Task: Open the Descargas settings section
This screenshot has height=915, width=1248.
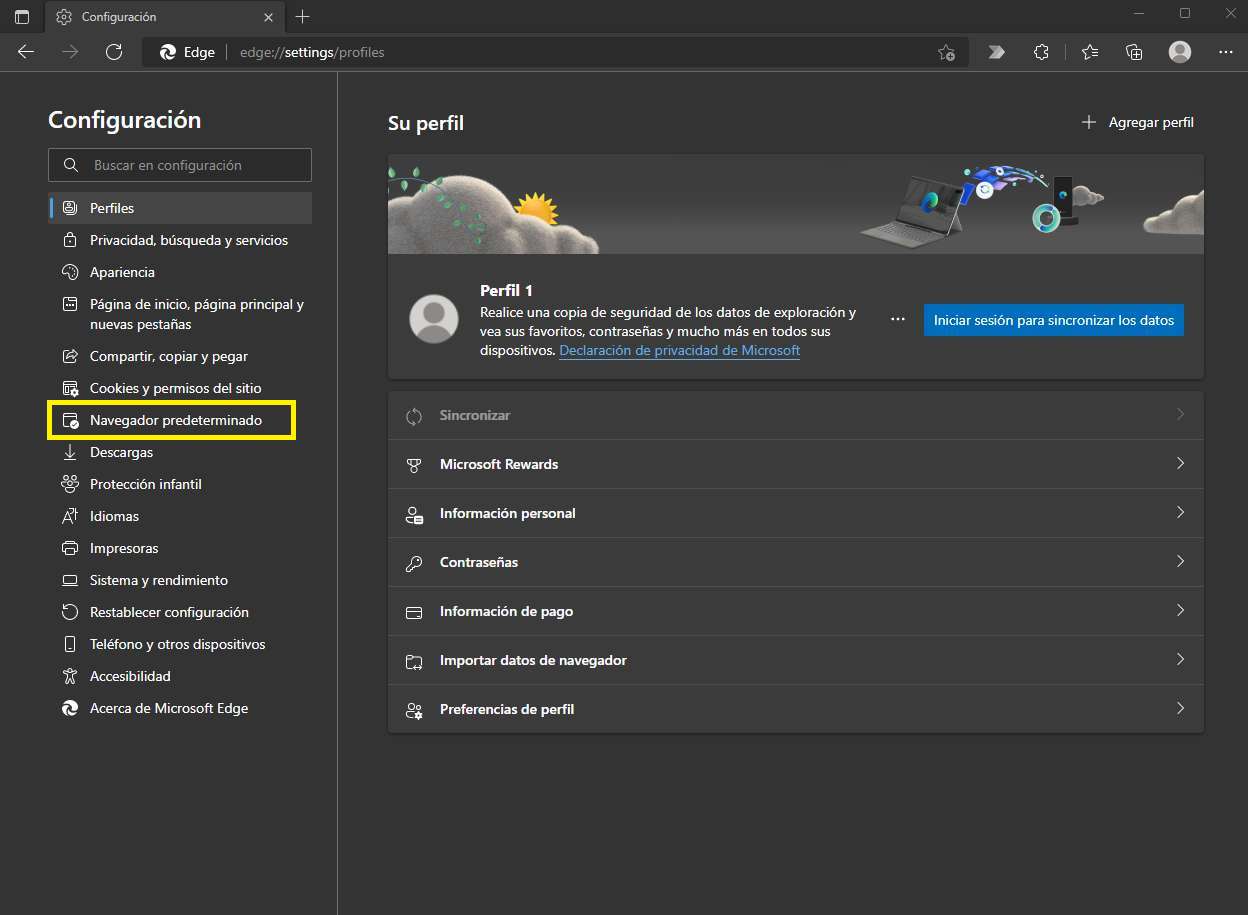Action: point(180,452)
